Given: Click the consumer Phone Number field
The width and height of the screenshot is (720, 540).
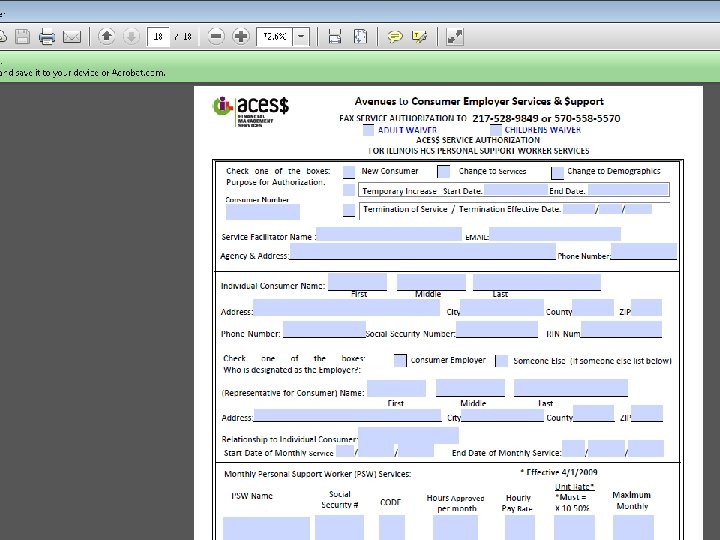Looking at the screenshot, I should (324, 329).
